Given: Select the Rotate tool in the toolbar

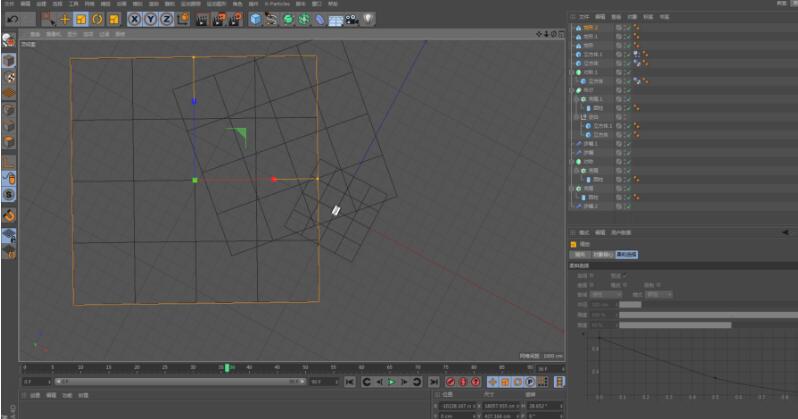Looking at the screenshot, I should coord(98,18).
